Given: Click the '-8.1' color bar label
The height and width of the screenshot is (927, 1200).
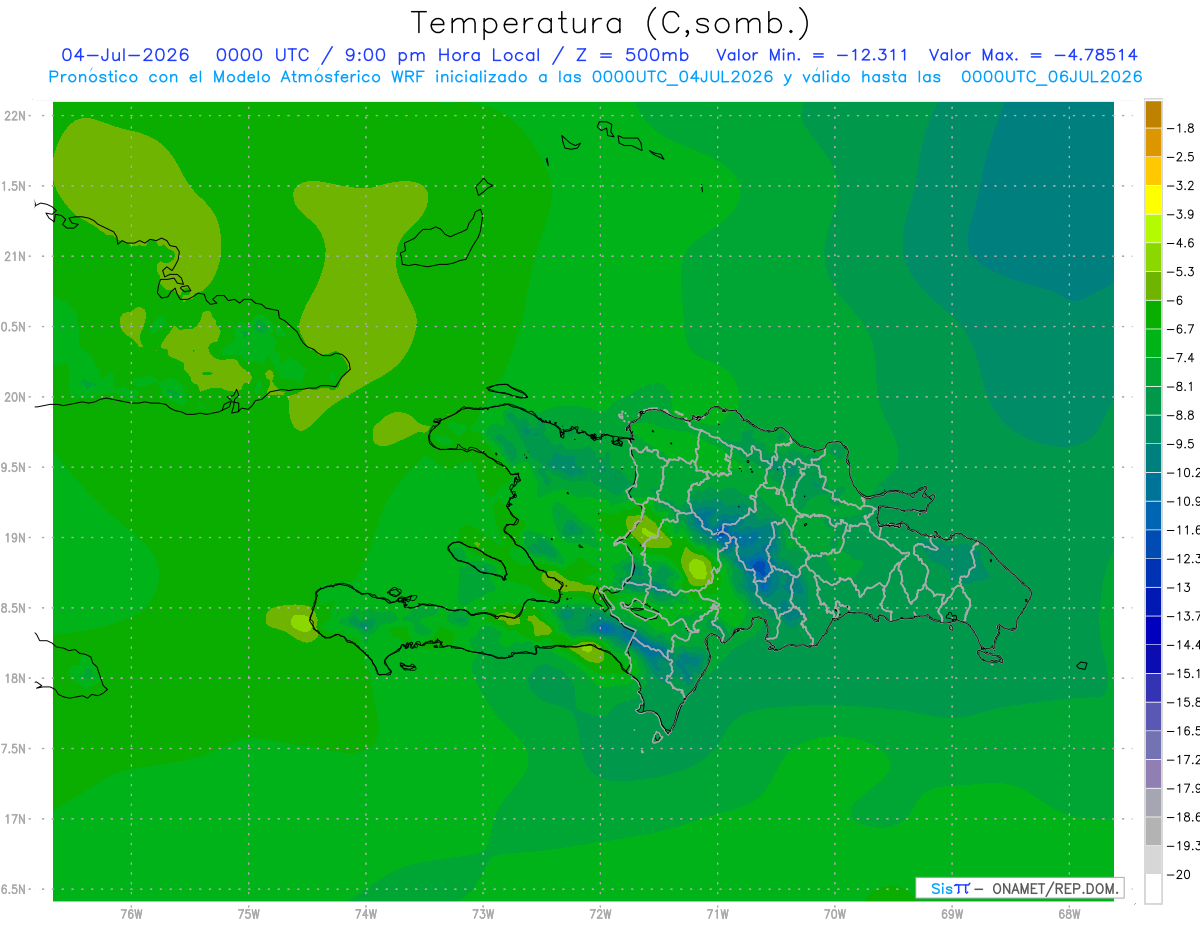Looking at the screenshot, I should [1181, 386].
